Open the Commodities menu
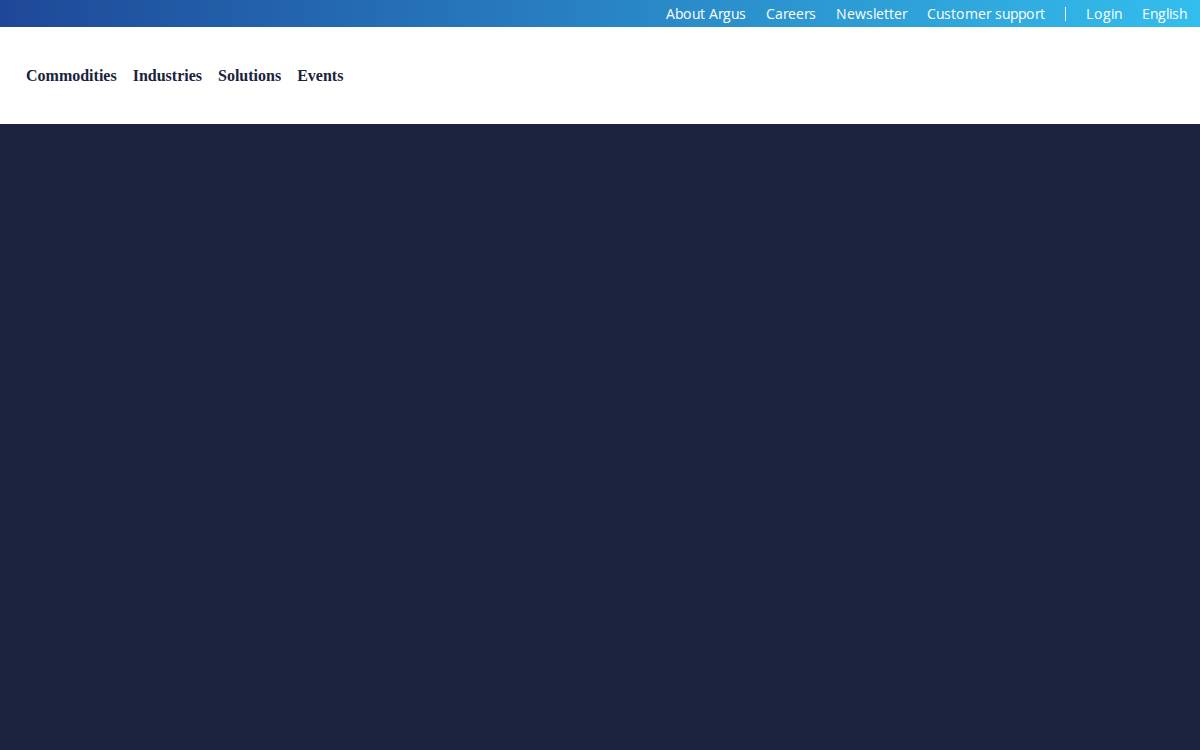The image size is (1200, 750). tap(71, 76)
